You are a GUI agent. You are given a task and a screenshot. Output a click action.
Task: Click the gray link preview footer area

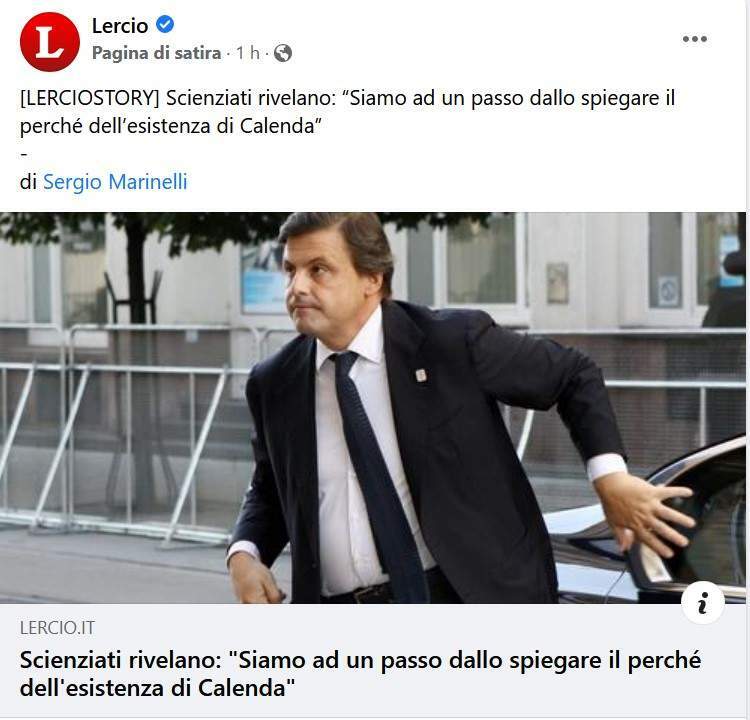tap(373, 661)
